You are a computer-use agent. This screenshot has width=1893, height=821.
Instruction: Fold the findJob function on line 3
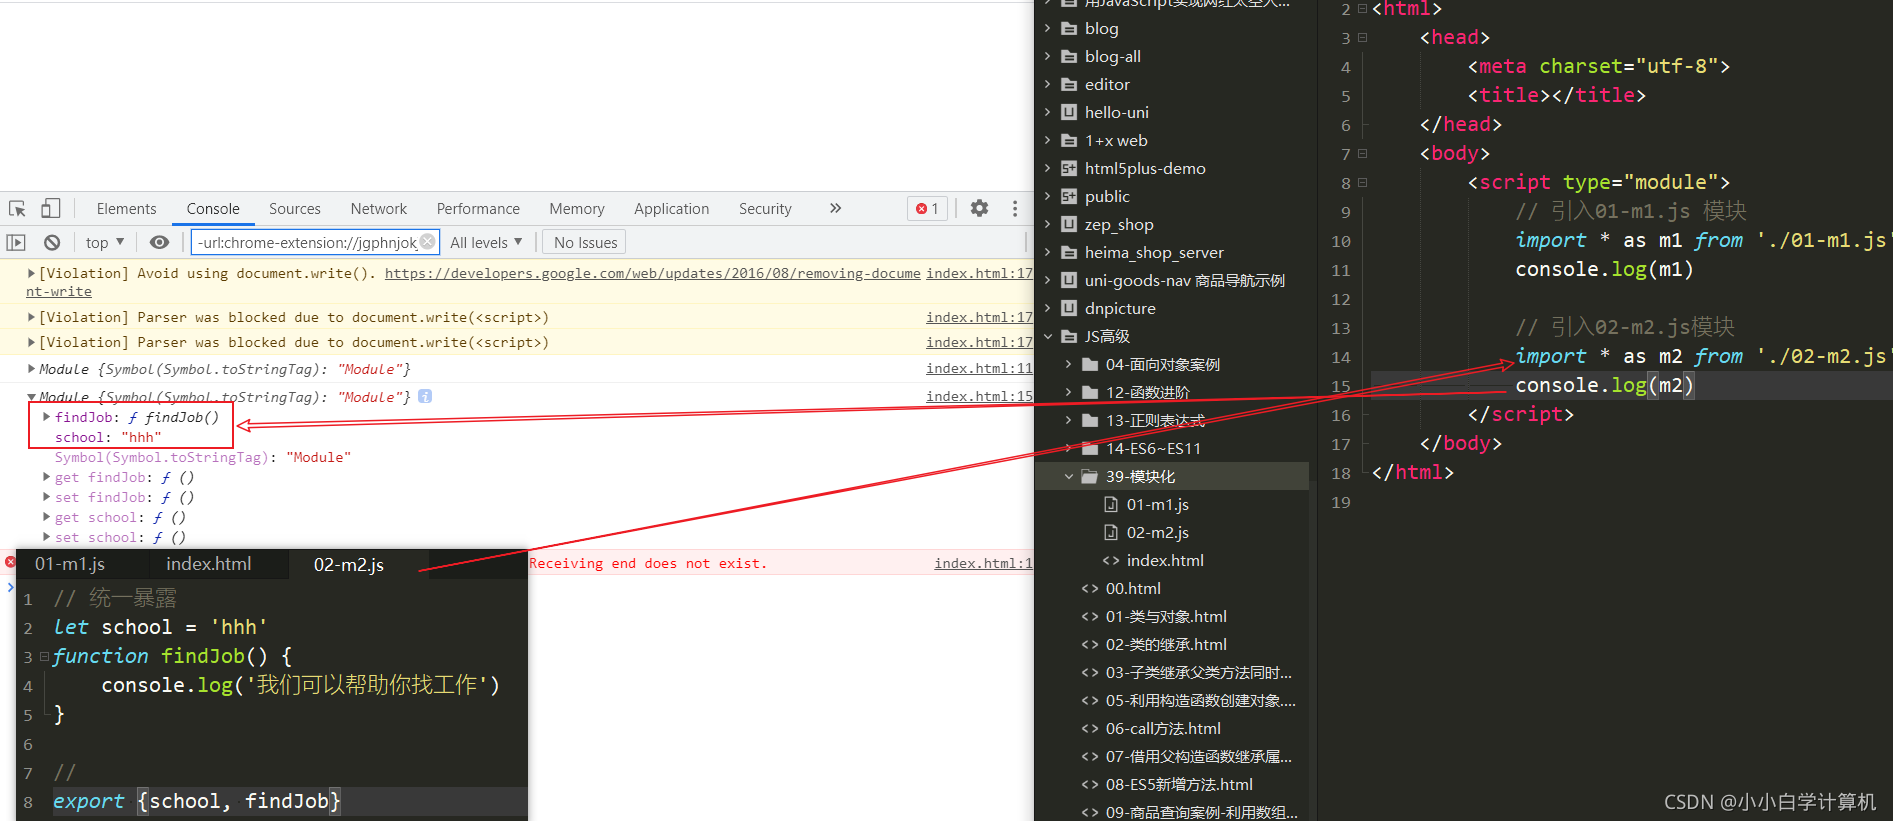click(x=44, y=657)
